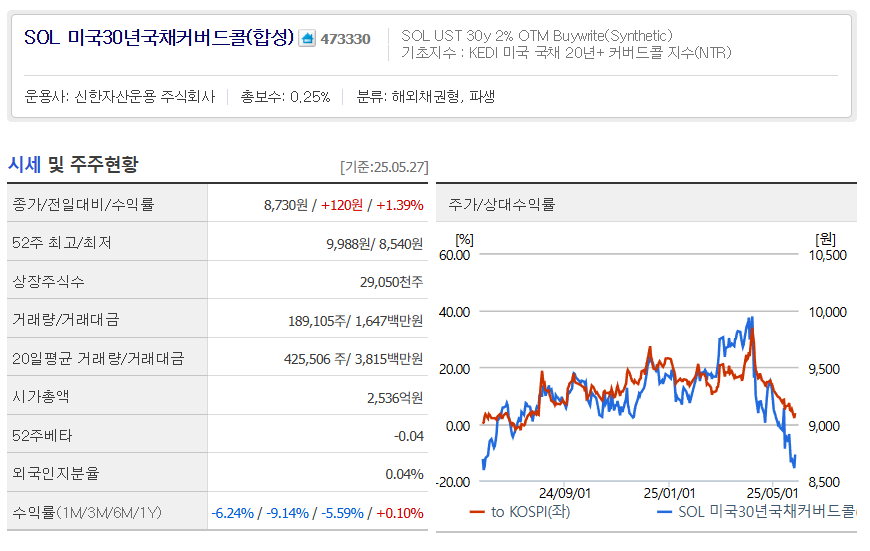Image resolution: width=870 pixels, height=551 pixels.
Task: Click the 거래량/거래대금 row label
Action: pyautogui.click(x=65, y=320)
